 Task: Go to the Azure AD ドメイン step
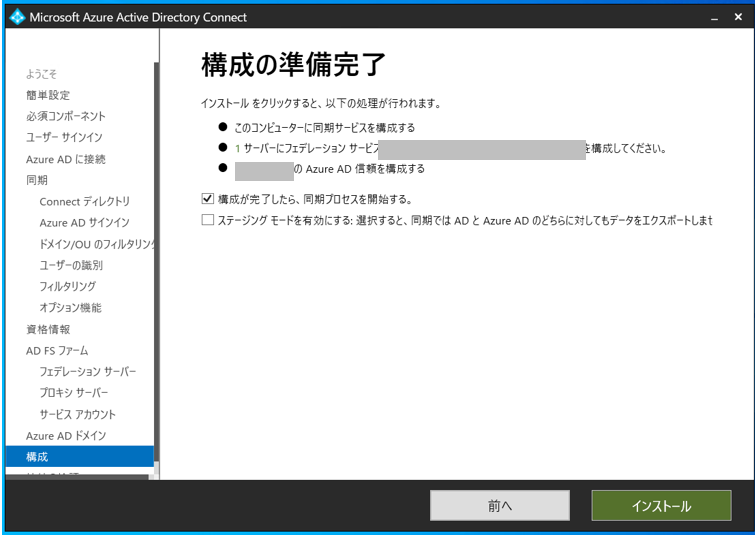66,435
